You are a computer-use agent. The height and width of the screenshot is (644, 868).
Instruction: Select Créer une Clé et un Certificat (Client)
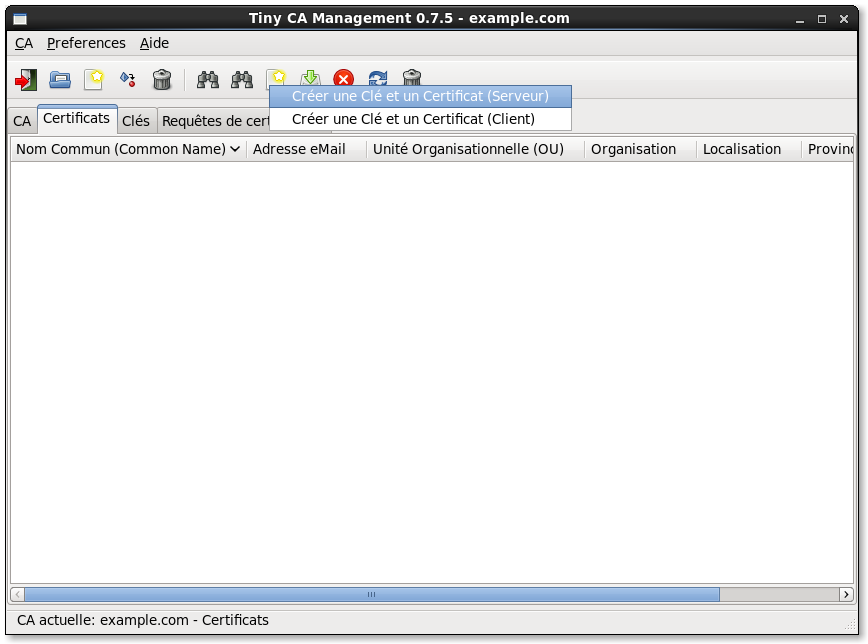(413, 119)
